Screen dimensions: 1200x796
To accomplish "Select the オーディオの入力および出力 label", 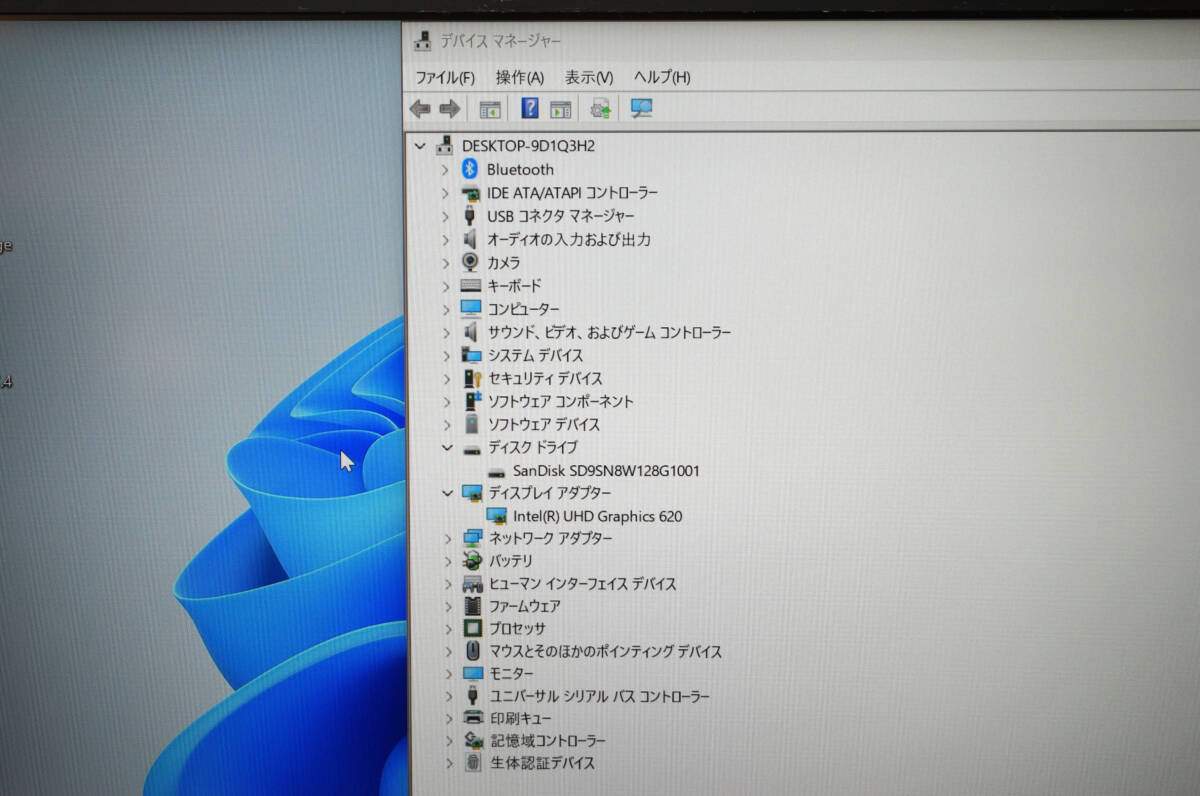I will tap(569, 239).
